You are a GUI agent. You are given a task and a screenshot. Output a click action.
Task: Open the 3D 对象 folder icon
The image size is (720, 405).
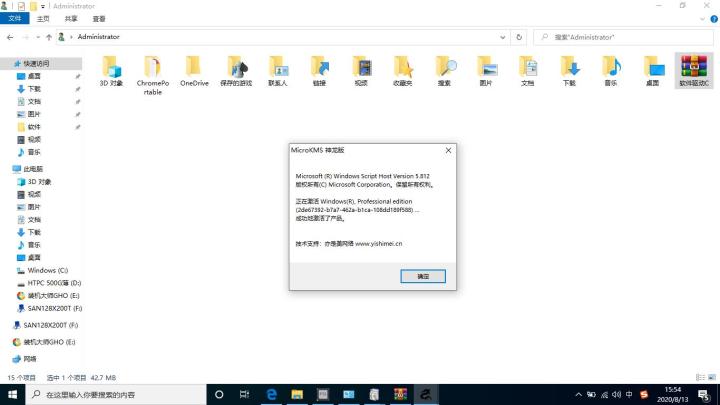click(111, 67)
